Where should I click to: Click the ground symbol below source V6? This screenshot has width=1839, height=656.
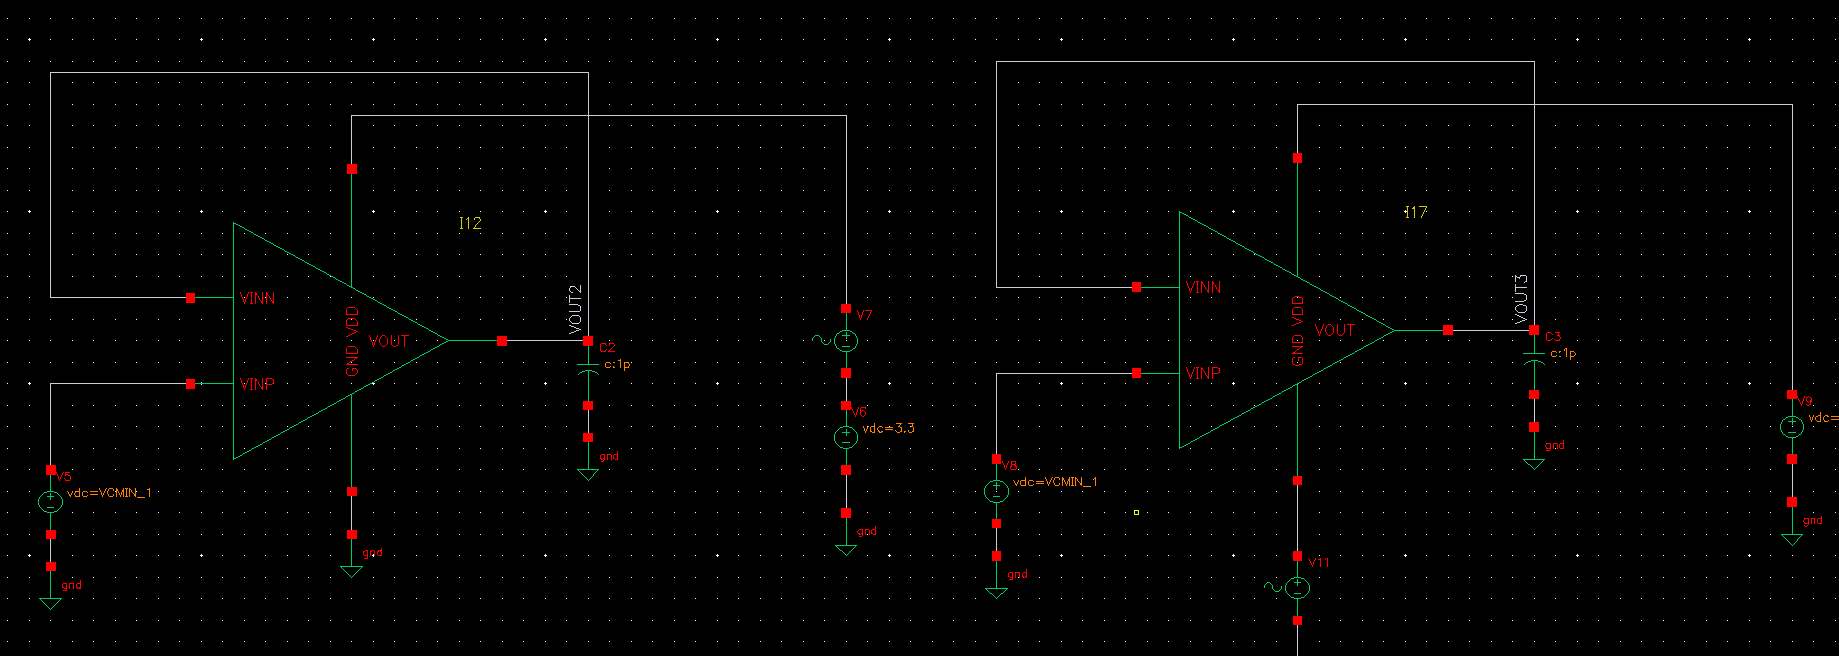click(x=846, y=548)
